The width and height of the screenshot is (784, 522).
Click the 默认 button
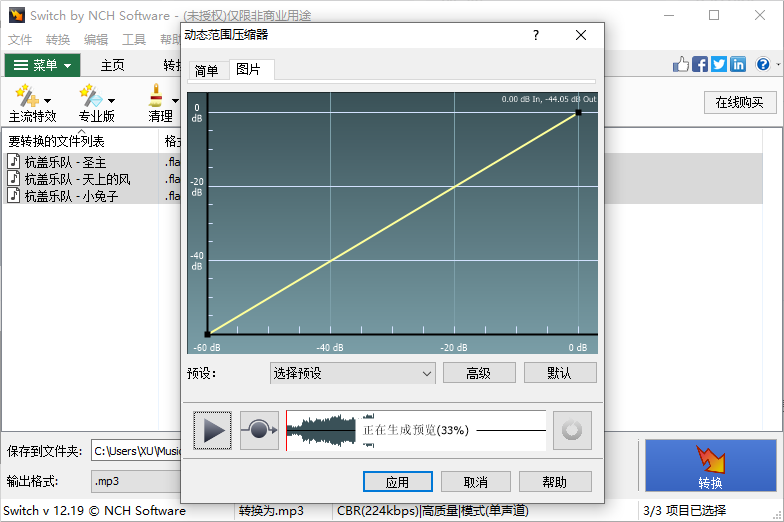(x=560, y=373)
